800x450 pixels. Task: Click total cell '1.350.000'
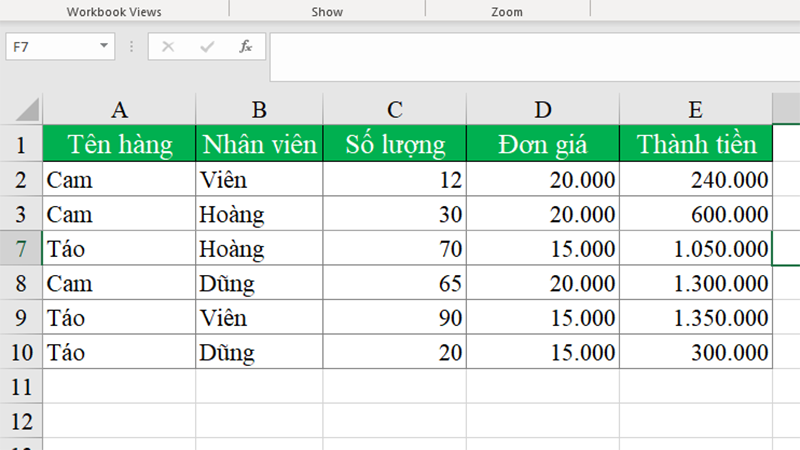[696, 317]
